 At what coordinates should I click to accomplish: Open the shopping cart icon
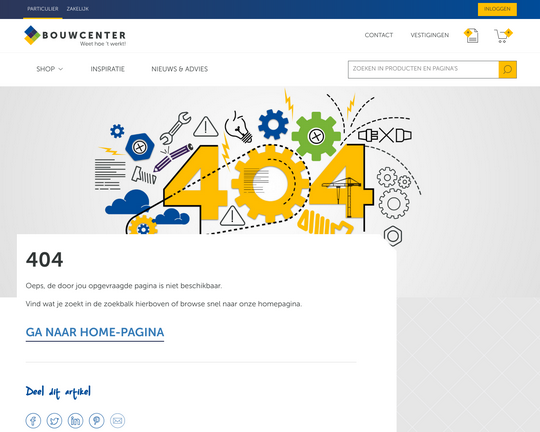[x=503, y=36]
